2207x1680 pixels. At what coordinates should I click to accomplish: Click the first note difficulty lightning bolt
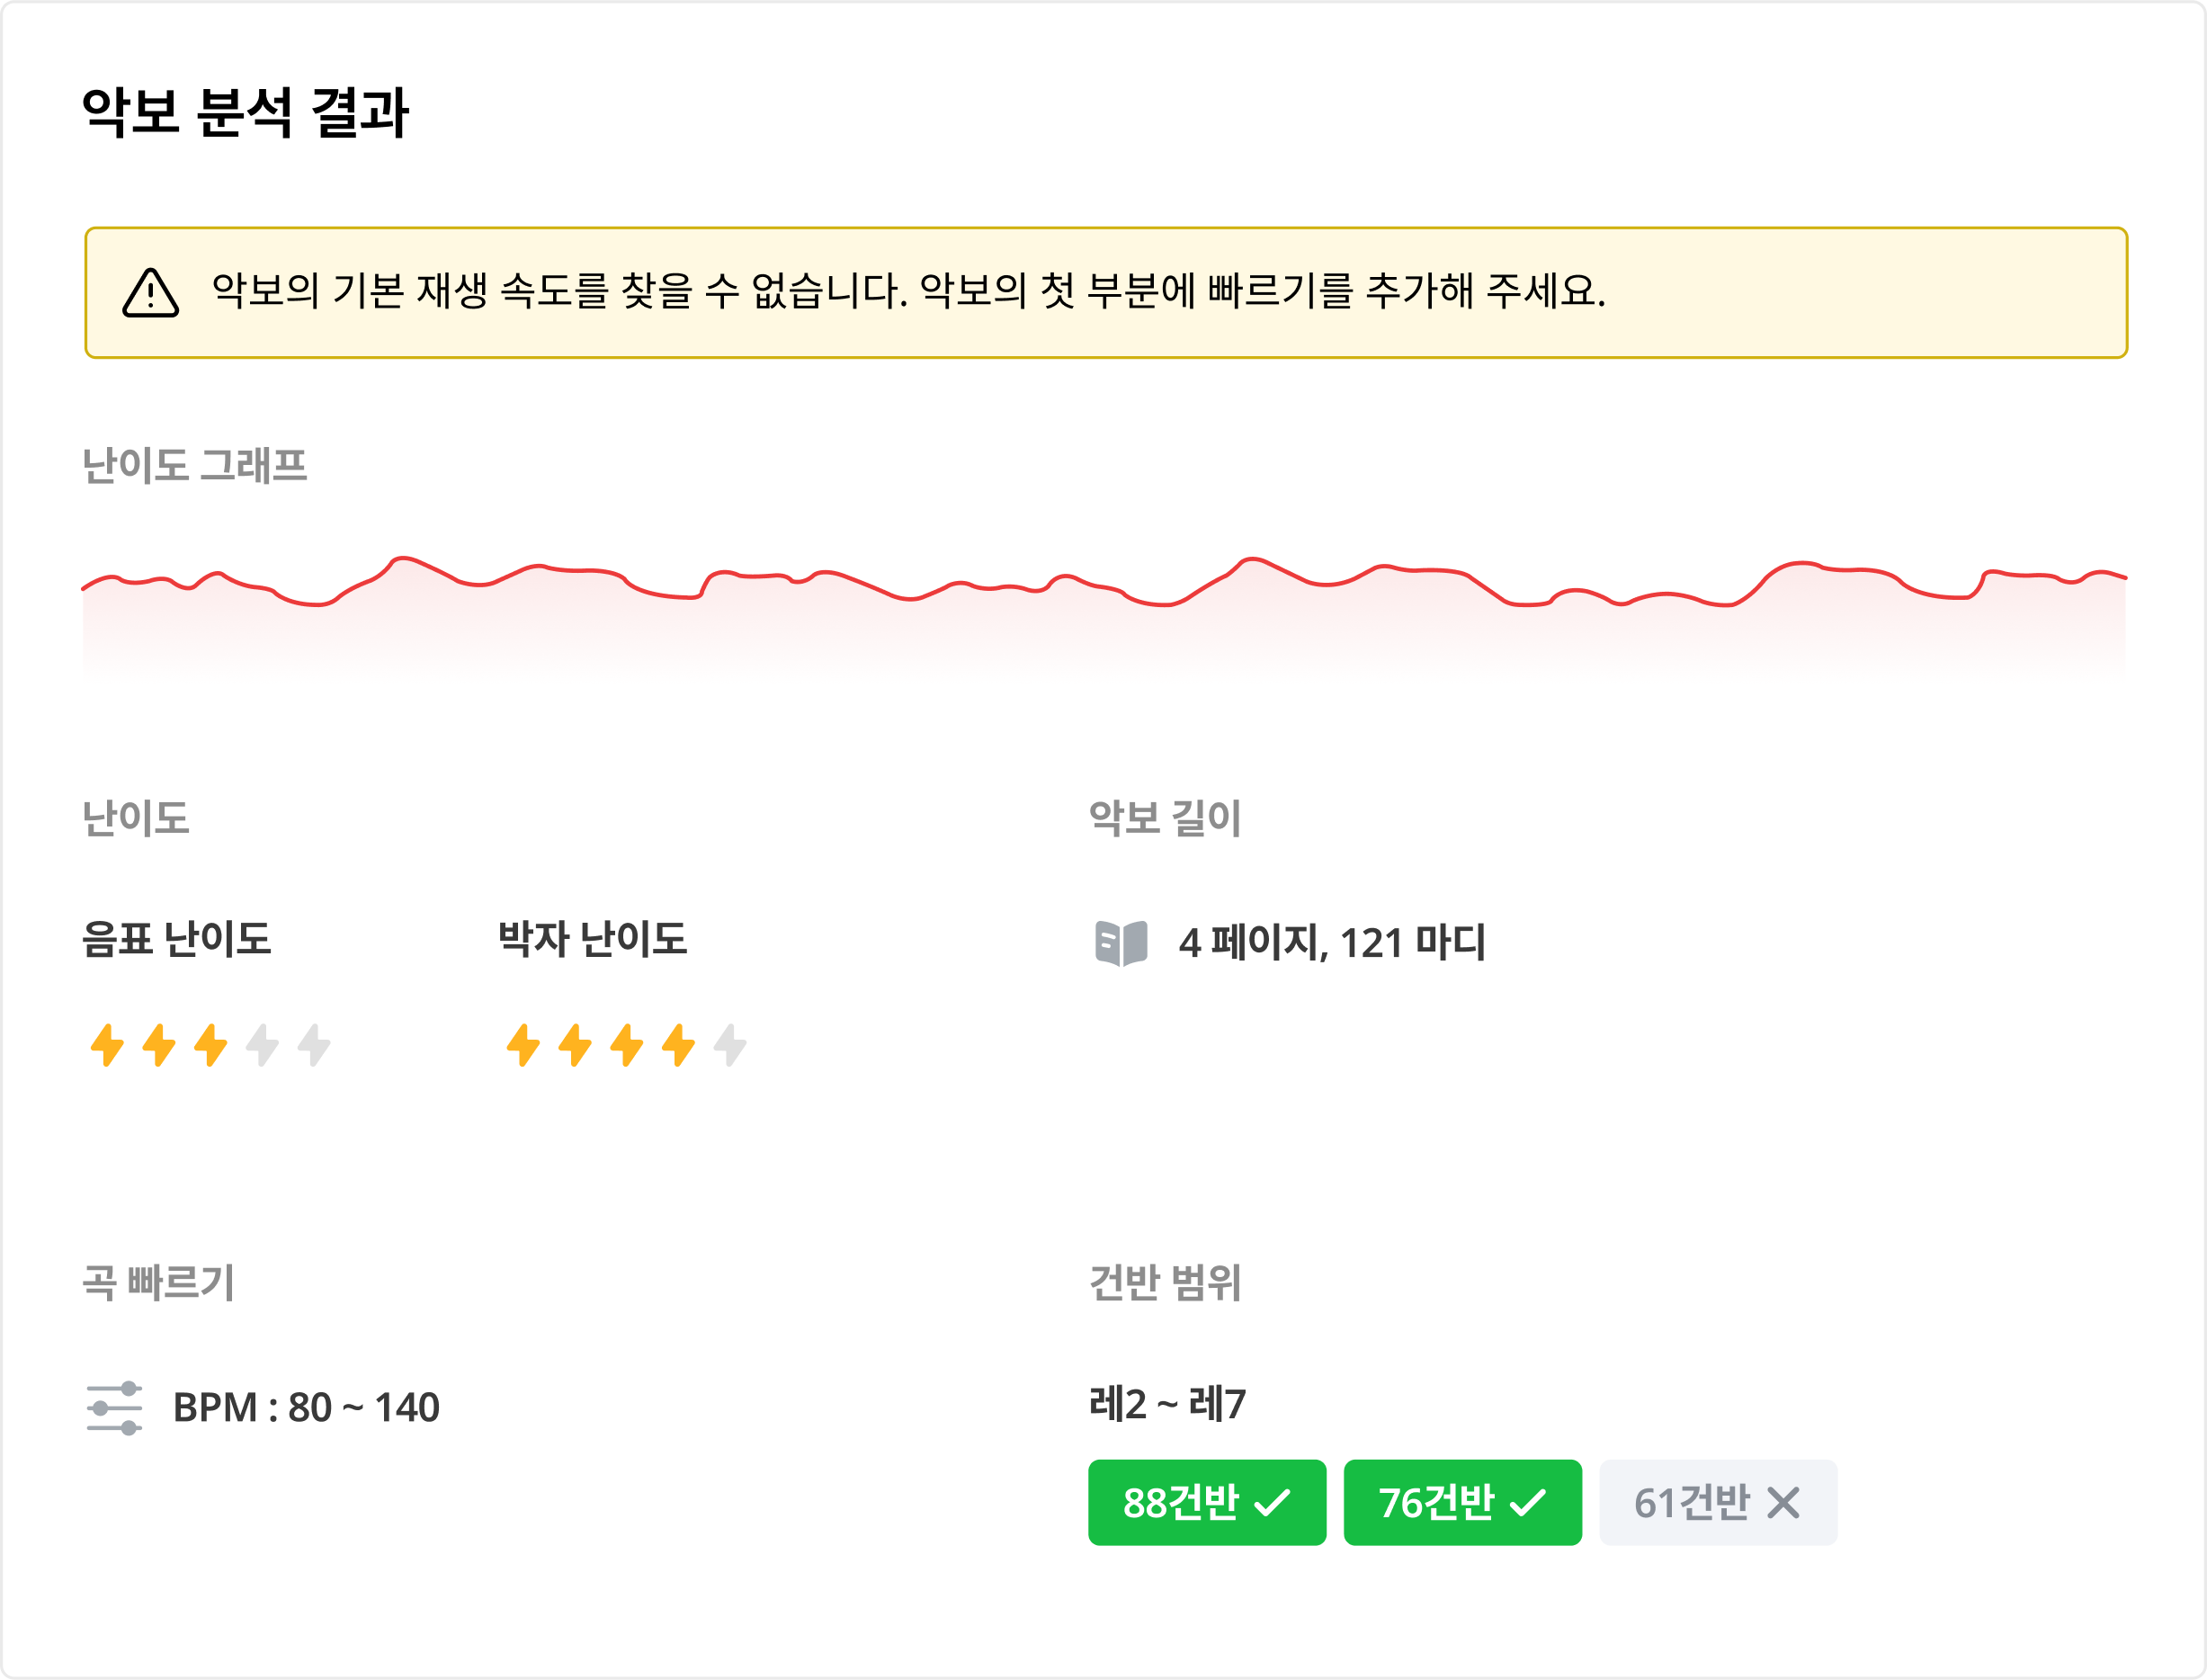pyautogui.click(x=107, y=1045)
